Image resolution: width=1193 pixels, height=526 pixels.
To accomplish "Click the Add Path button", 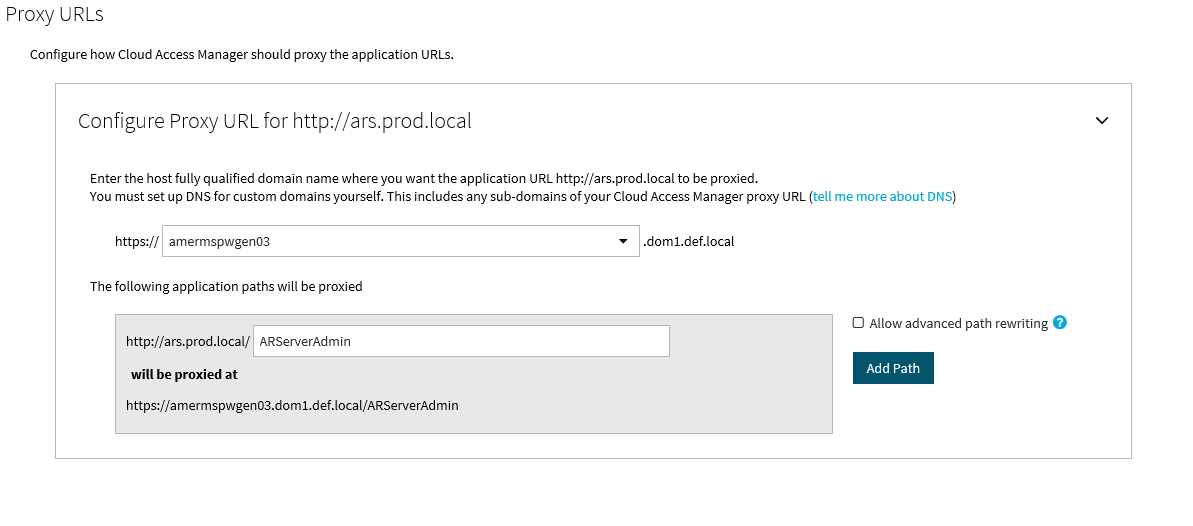I will click(x=893, y=368).
